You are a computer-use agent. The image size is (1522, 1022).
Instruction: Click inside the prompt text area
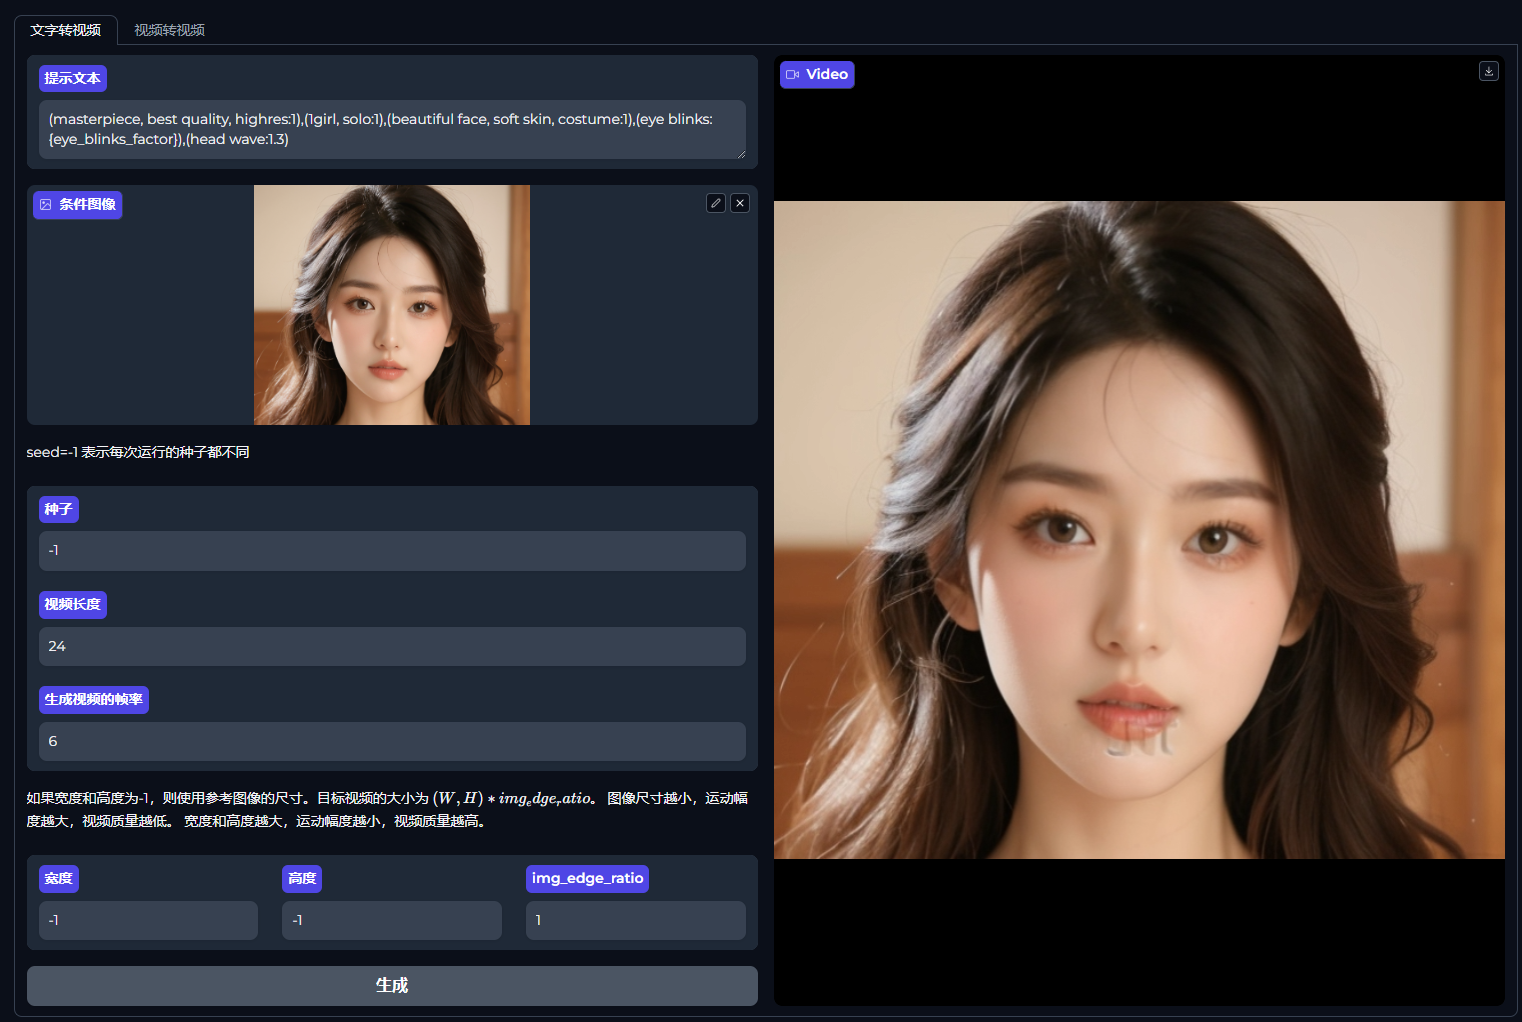(391, 129)
